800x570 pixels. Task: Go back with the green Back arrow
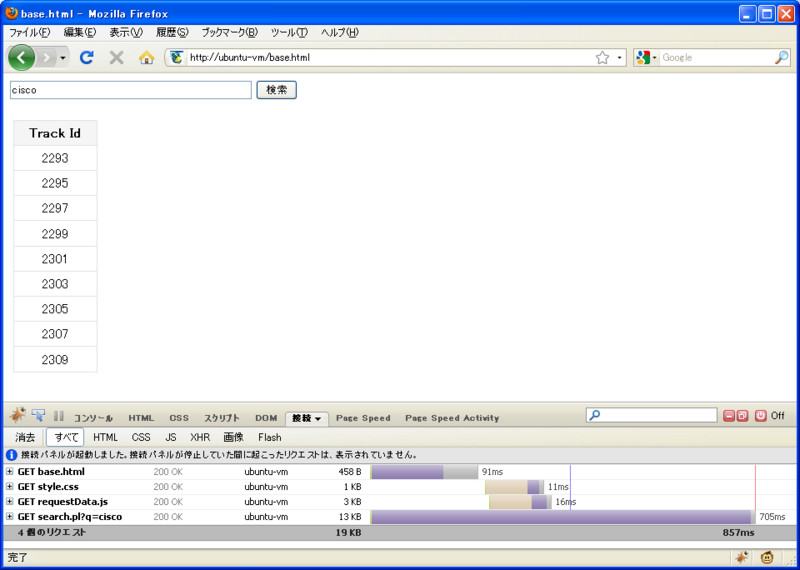tap(21, 58)
